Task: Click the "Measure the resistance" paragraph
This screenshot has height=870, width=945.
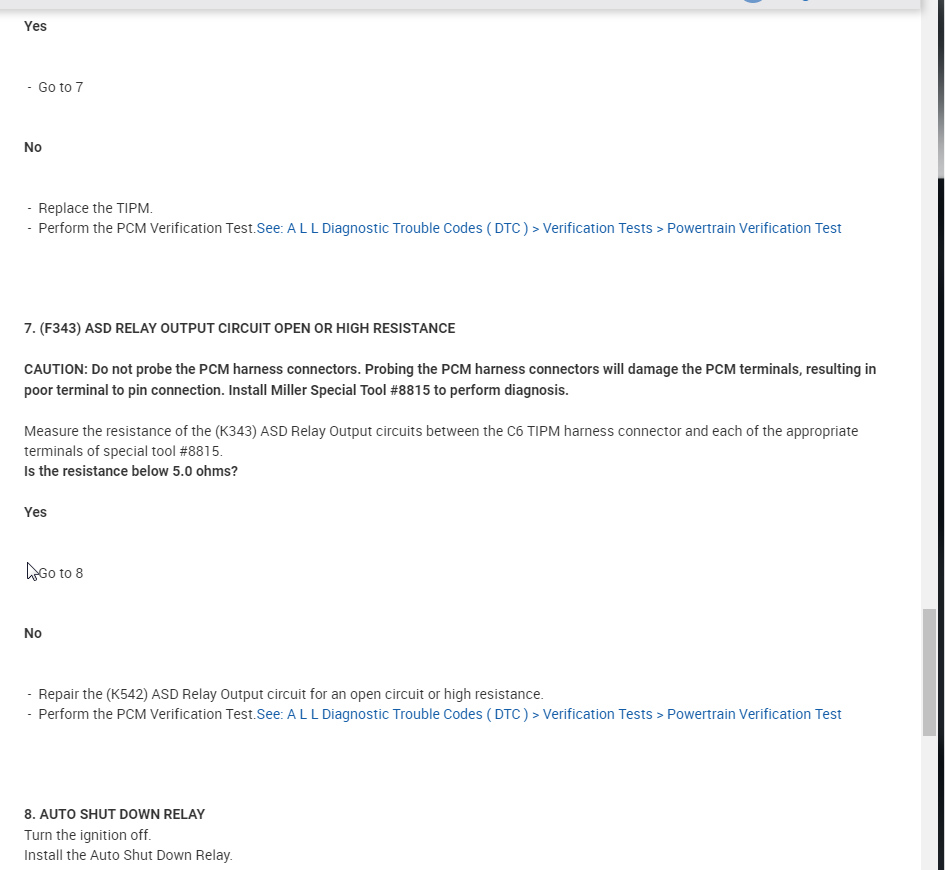Action: tap(440, 441)
